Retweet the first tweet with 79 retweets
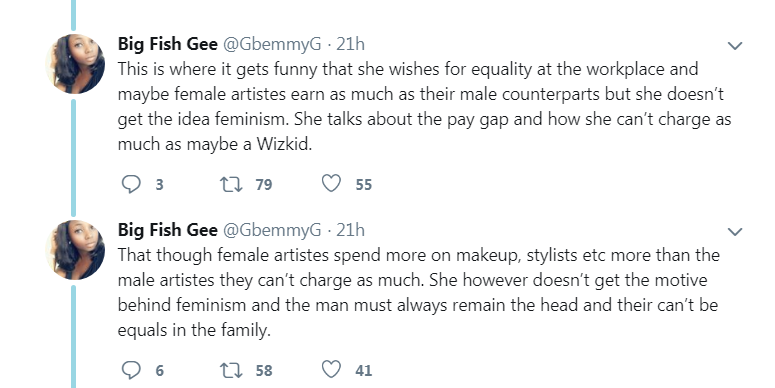This screenshot has width=775, height=388. pos(231,184)
